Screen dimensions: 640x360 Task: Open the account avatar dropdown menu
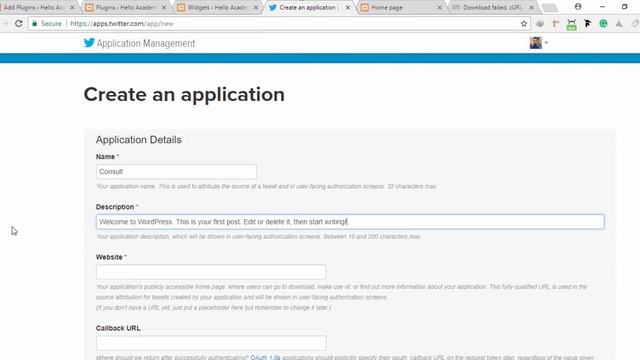(x=539, y=42)
